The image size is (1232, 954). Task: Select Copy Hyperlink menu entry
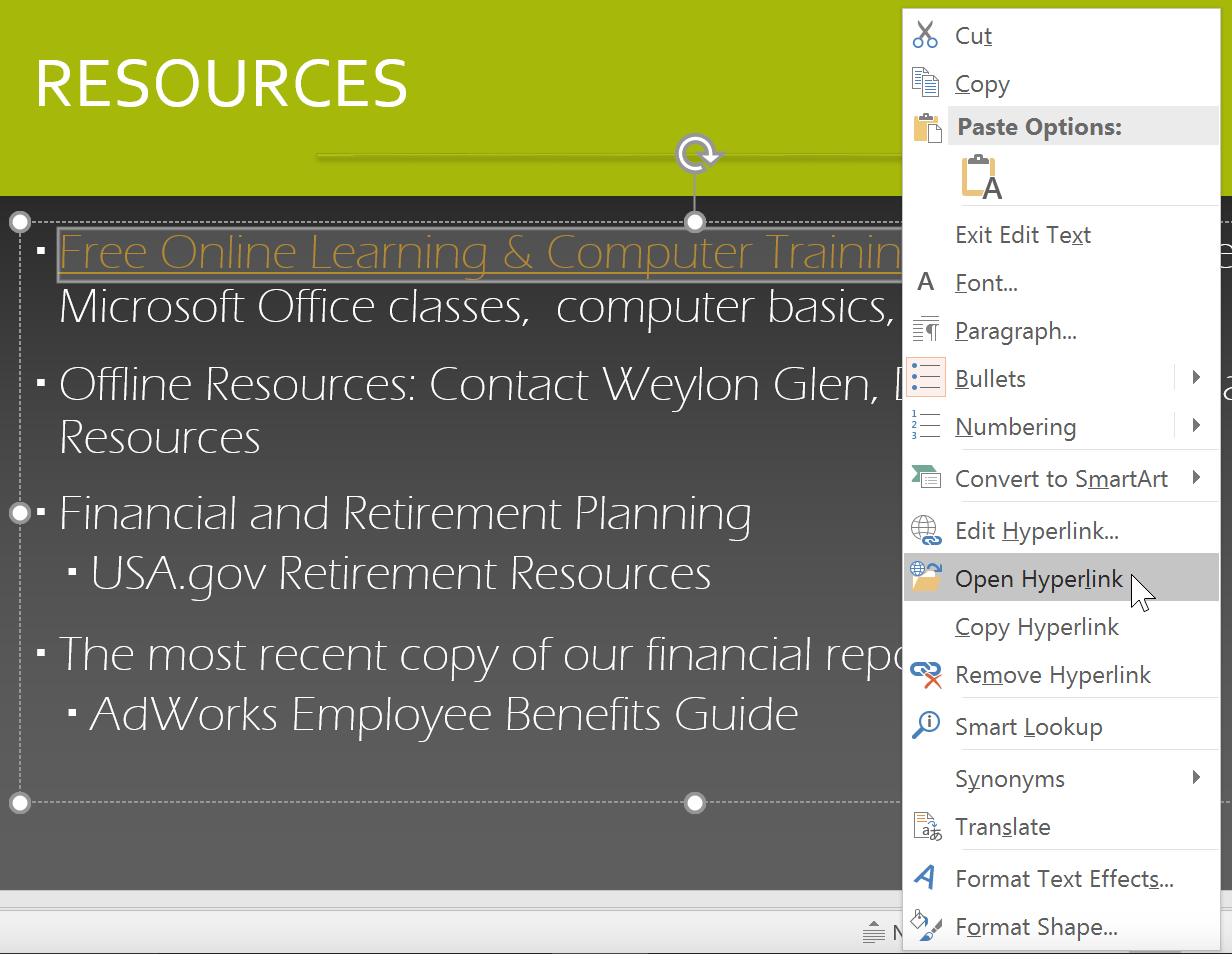1036,628
